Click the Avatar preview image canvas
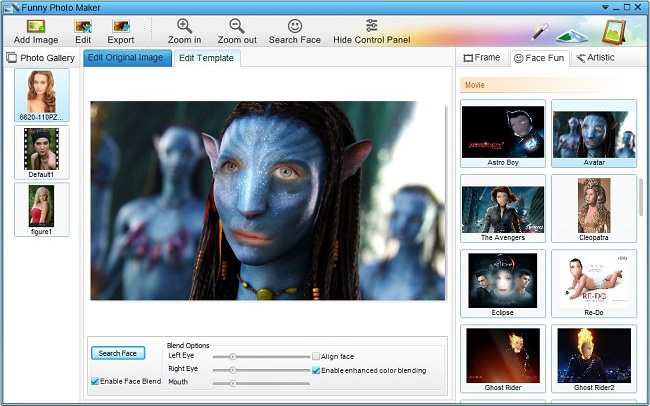Viewport: 650px width, 406px height. (x=268, y=200)
